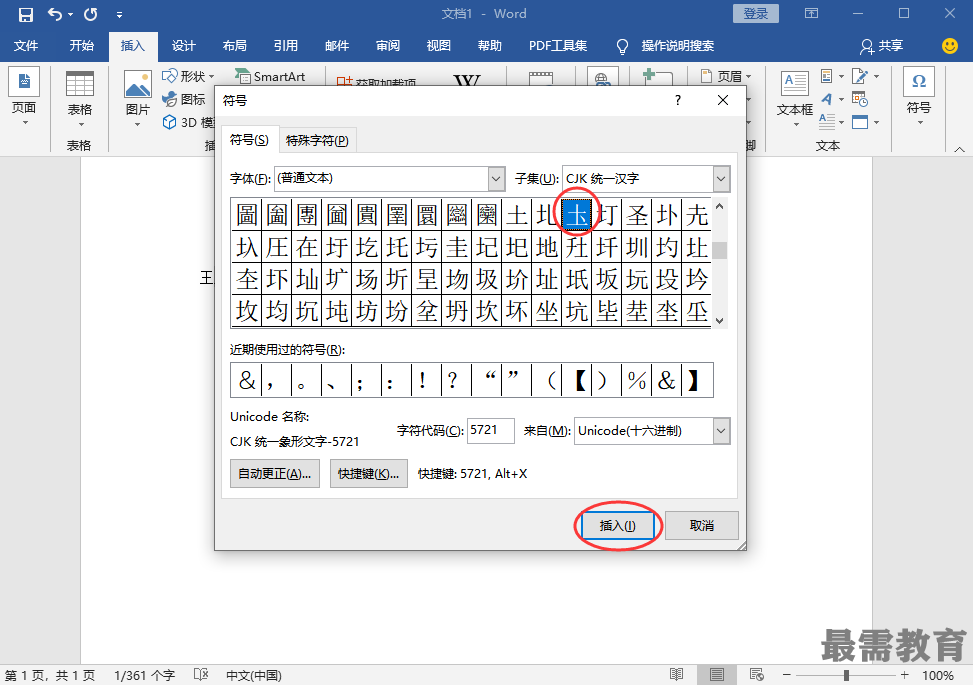The width and height of the screenshot is (973, 685).
Task: Select the character 圣 in the grid
Action: click(637, 215)
